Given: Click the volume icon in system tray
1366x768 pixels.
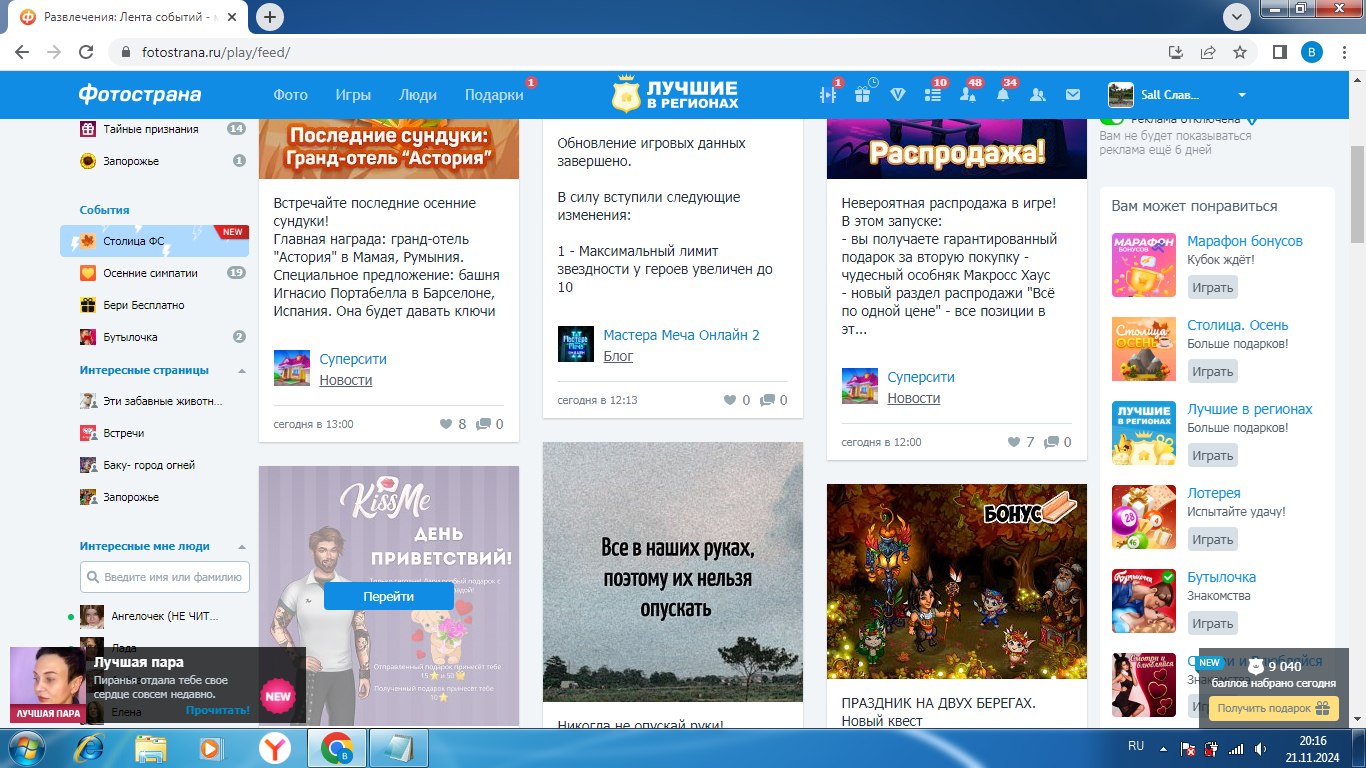Looking at the screenshot, I should point(1259,748).
